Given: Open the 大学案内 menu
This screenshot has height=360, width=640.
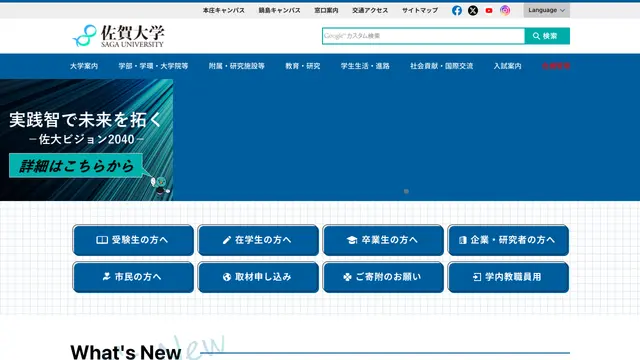Looking at the screenshot, I should point(84,66).
